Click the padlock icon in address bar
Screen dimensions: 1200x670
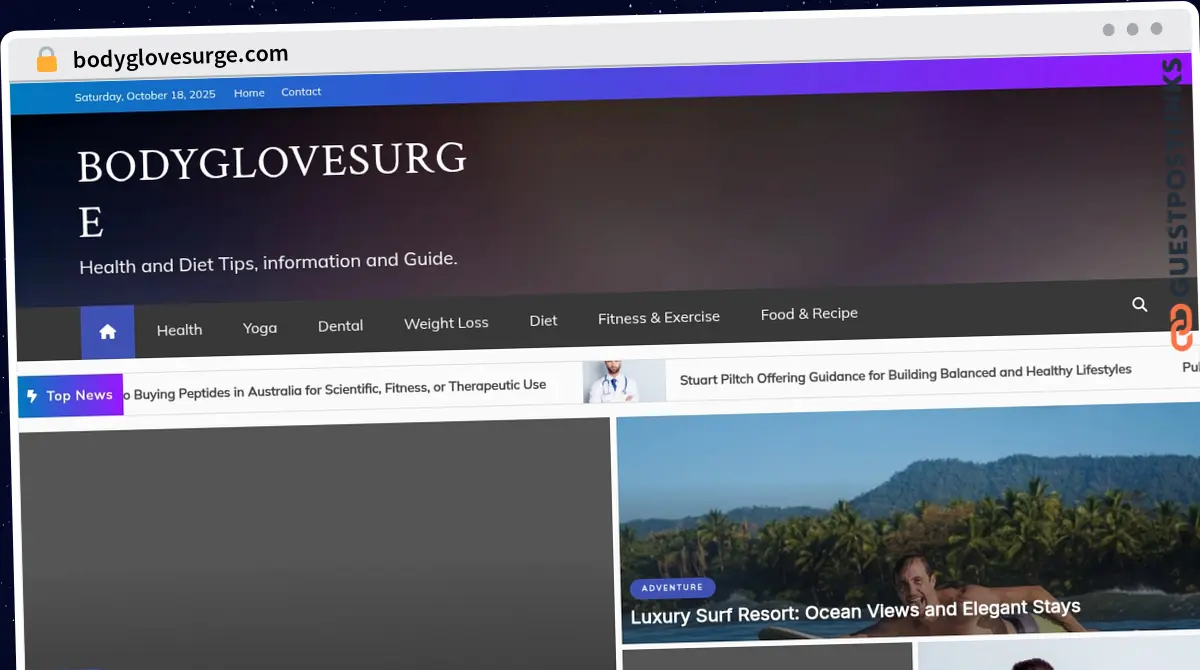pos(47,60)
